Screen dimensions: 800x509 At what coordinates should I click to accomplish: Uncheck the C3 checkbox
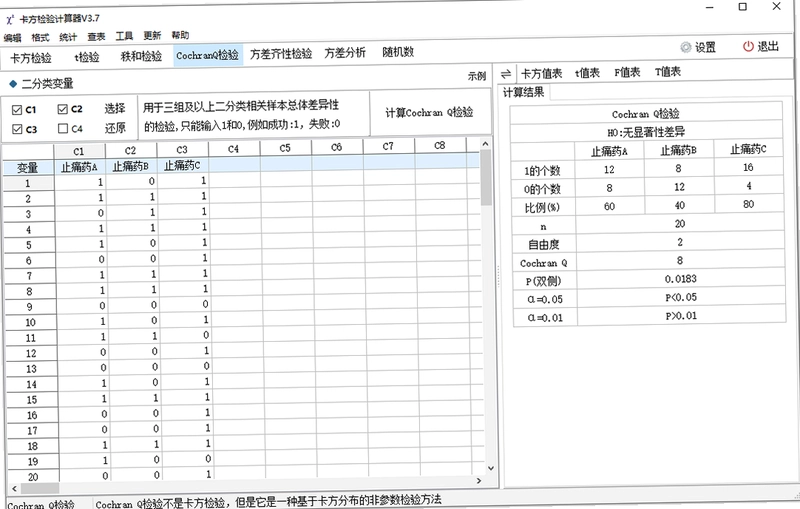17,129
